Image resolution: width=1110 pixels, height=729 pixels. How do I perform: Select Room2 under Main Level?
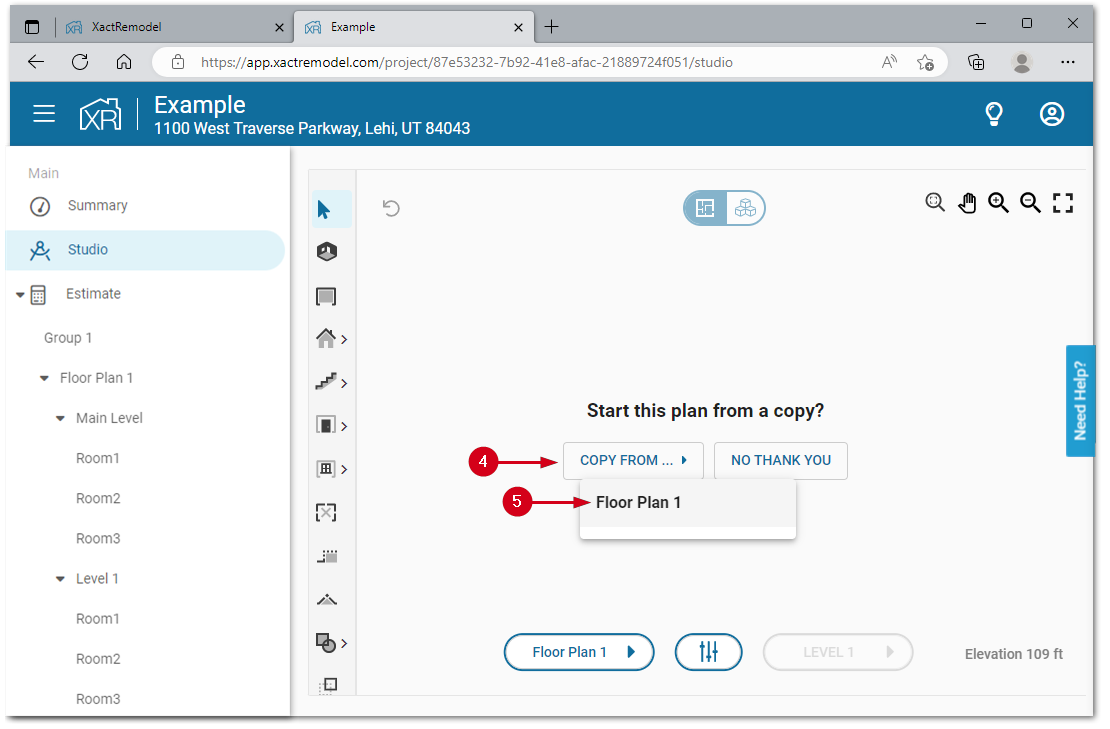[98, 499]
